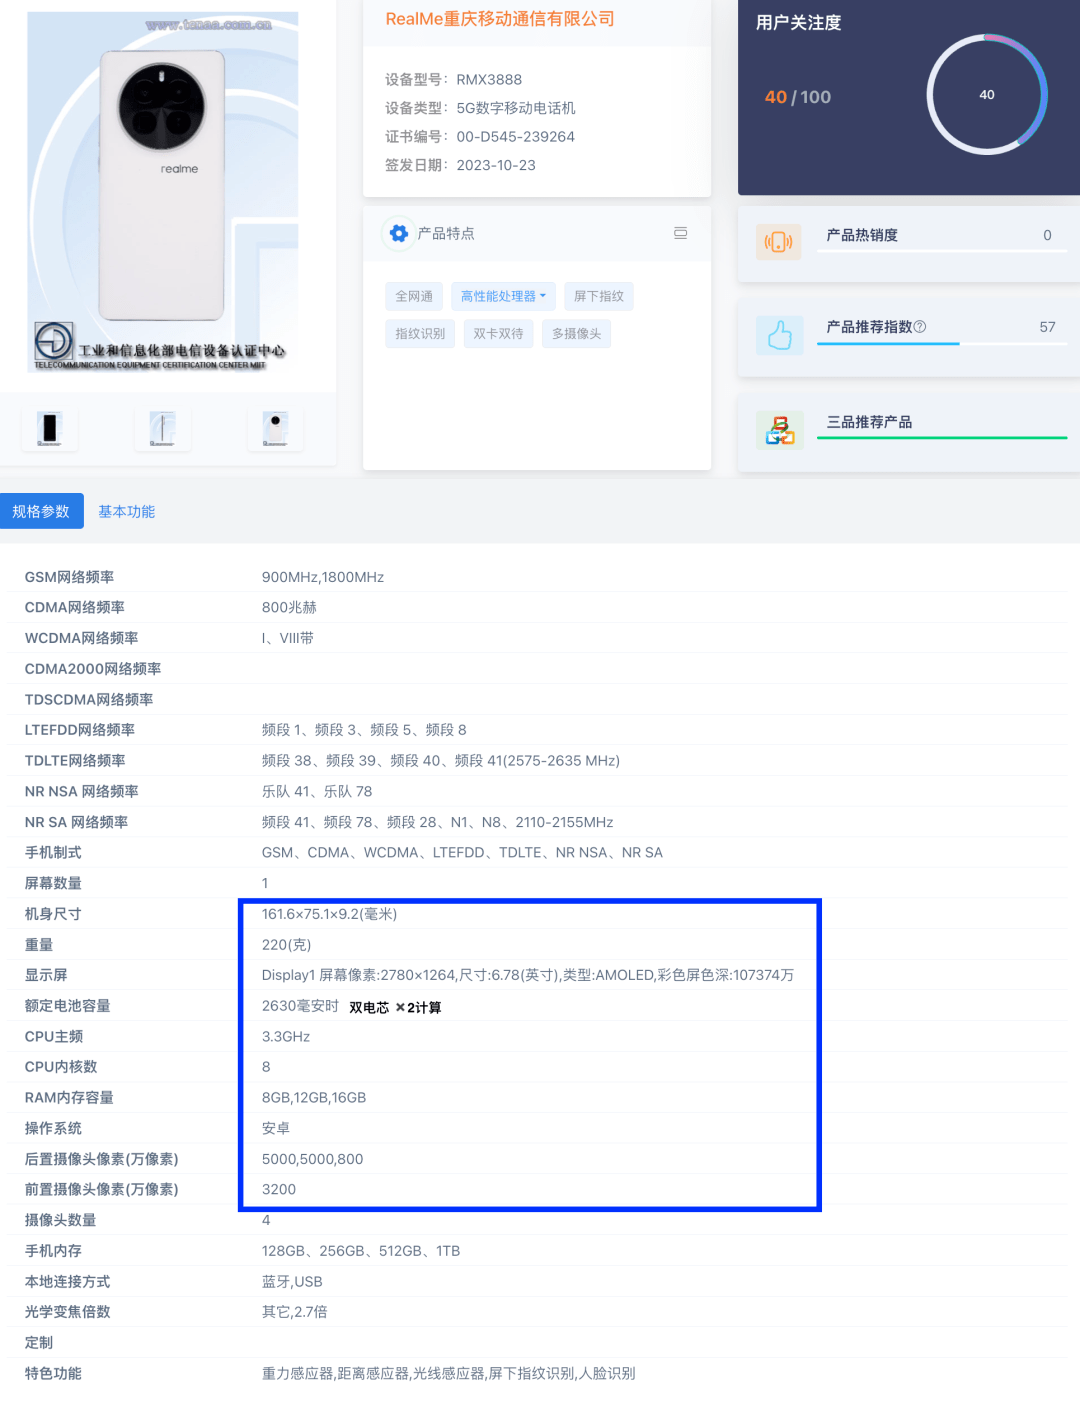Click the 全网通 feature tag
The width and height of the screenshot is (1080, 1408).
414,296
